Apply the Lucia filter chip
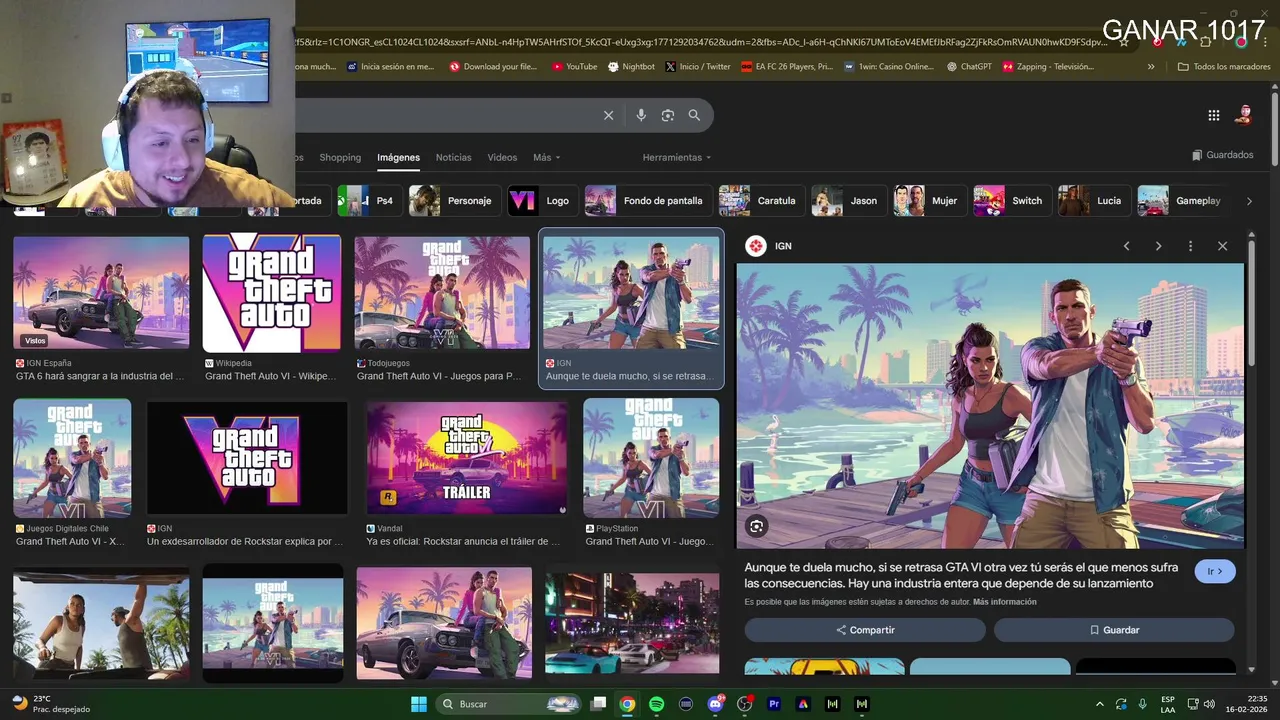The width and height of the screenshot is (1280, 720). point(1093,200)
